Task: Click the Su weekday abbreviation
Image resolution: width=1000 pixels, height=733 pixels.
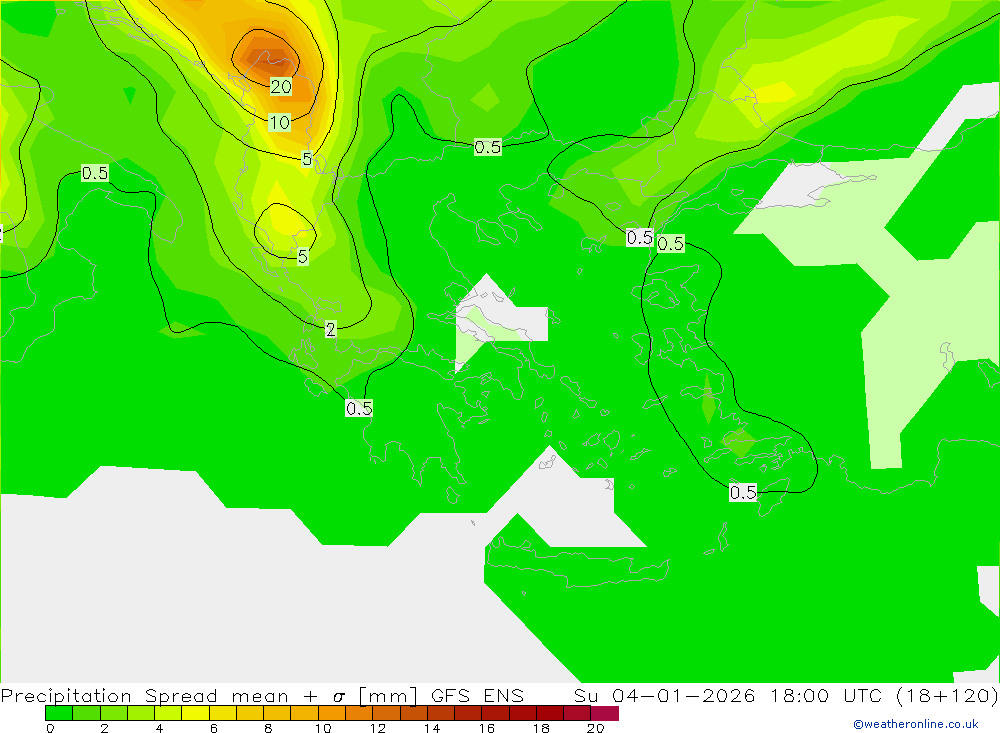Action: click(x=586, y=696)
